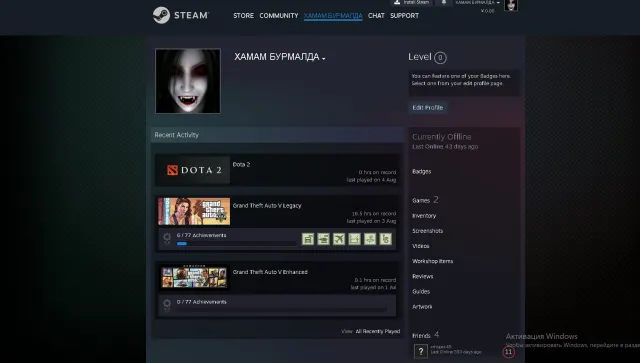Open the notifications bell icon
The width and height of the screenshot is (640, 363).
tap(444, 2)
